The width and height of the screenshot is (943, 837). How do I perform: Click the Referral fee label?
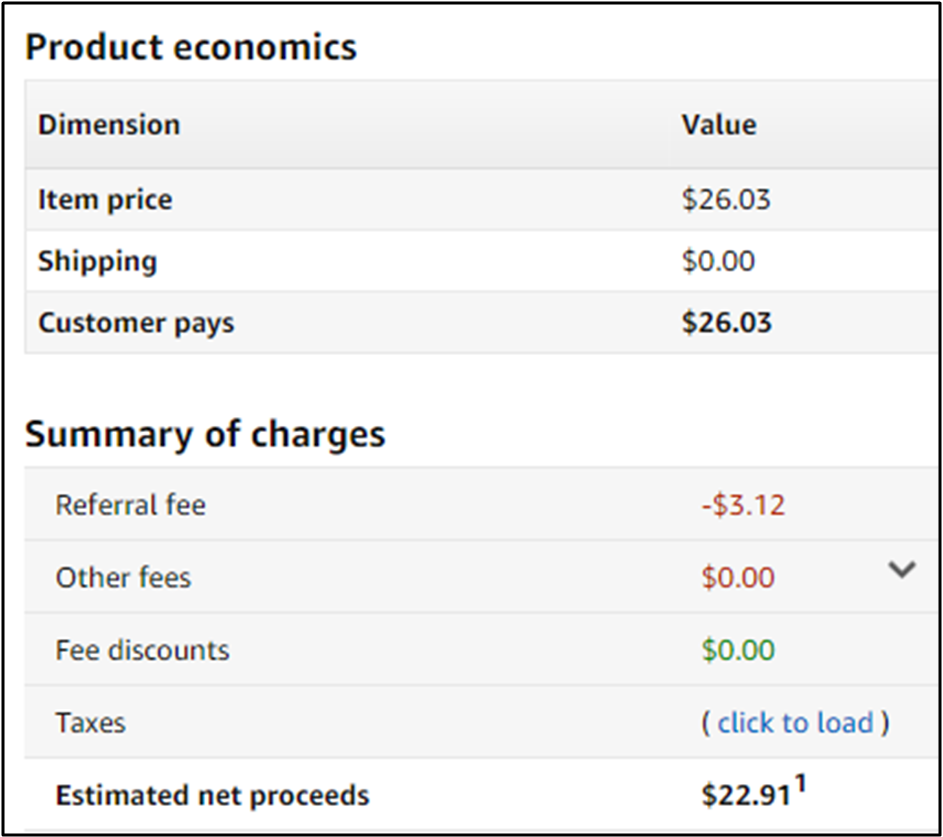(130, 505)
